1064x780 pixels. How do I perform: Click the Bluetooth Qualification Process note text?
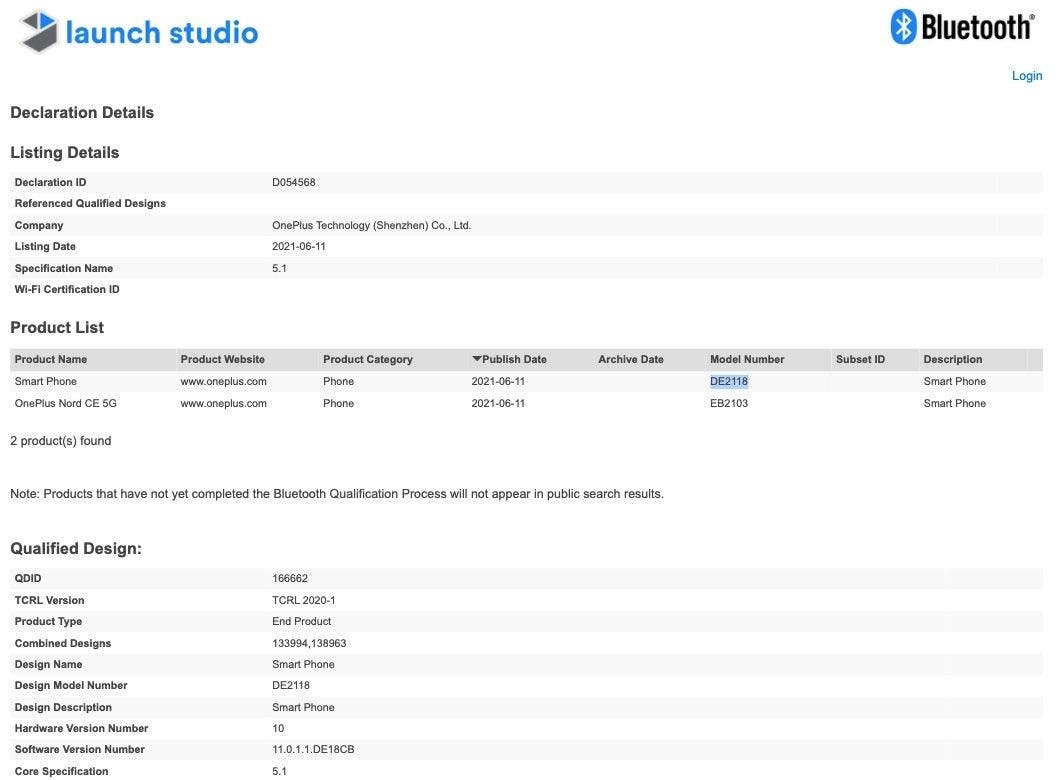pyautogui.click(x=337, y=494)
